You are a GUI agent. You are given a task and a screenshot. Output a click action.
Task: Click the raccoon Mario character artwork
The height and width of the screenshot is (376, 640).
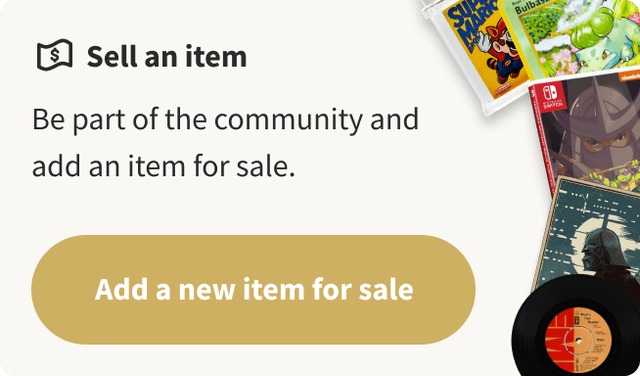(x=500, y=51)
